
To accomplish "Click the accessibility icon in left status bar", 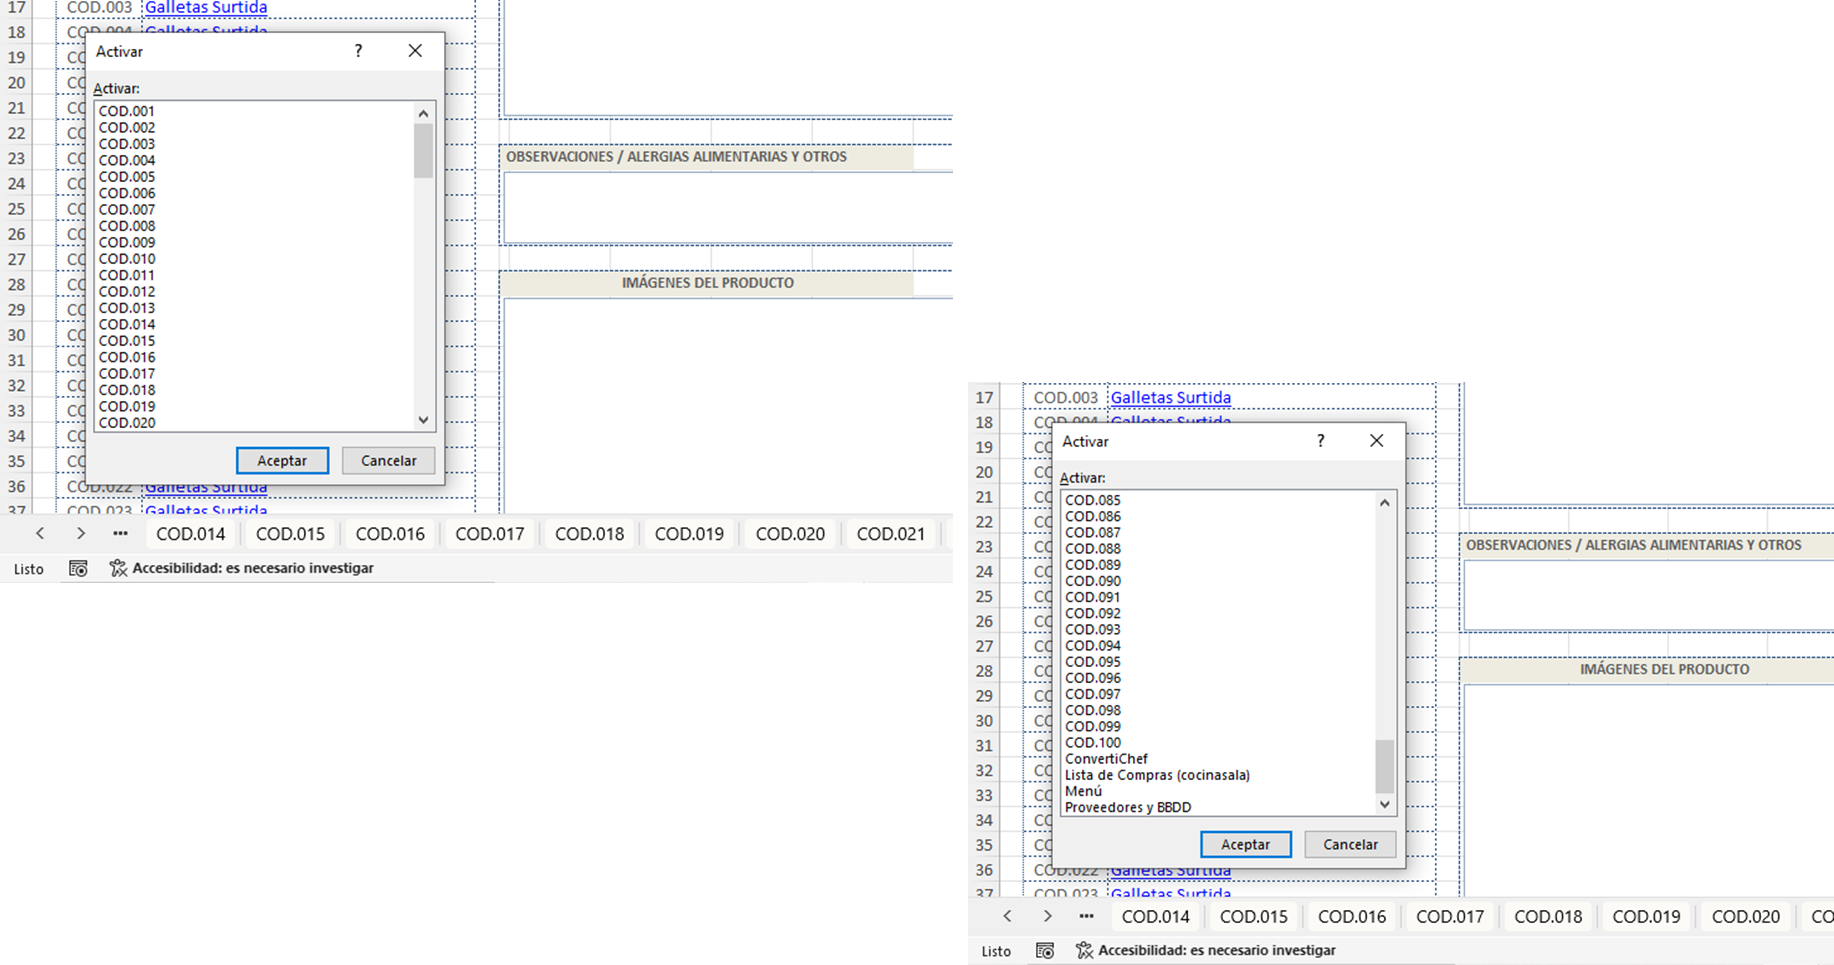I will [x=118, y=568].
